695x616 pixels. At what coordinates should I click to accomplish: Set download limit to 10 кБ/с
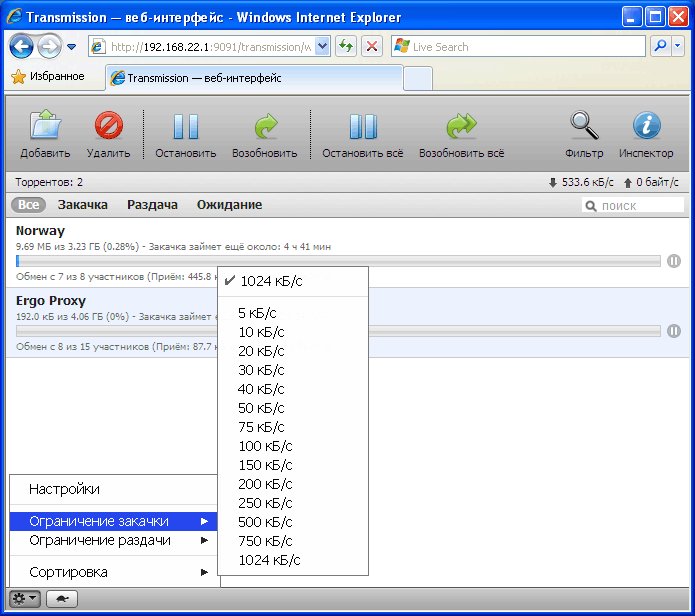coord(293,332)
